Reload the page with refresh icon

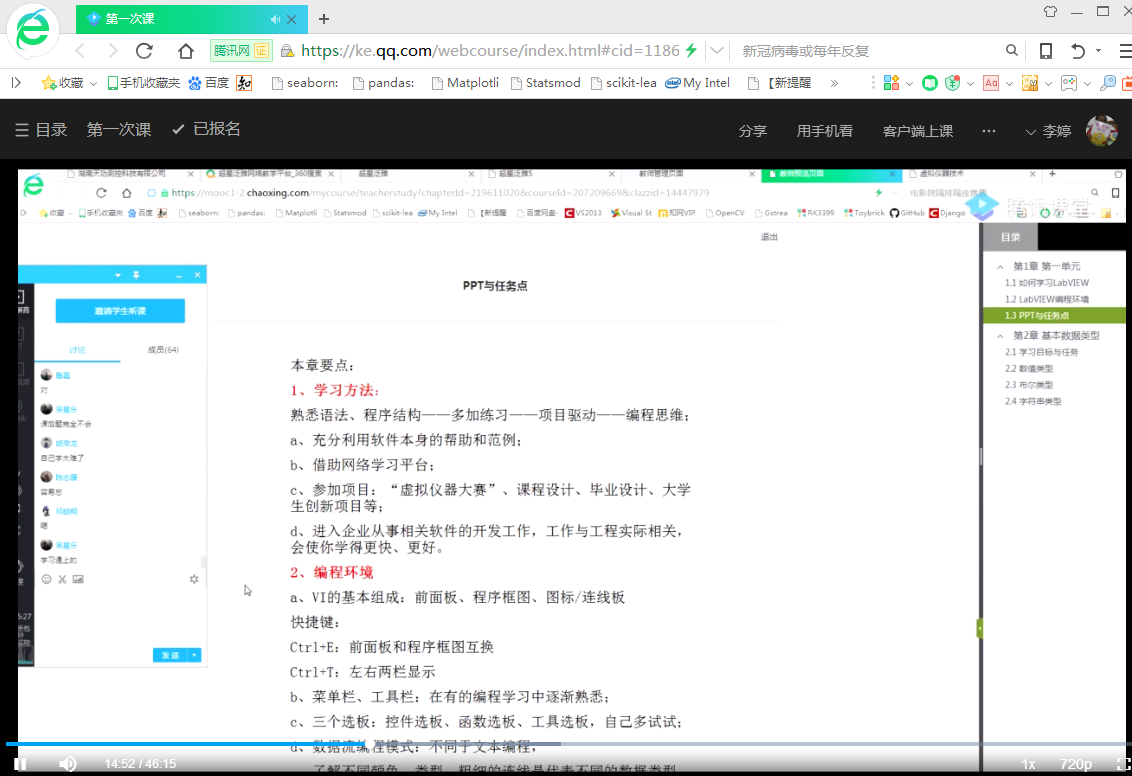click(x=144, y=51)
